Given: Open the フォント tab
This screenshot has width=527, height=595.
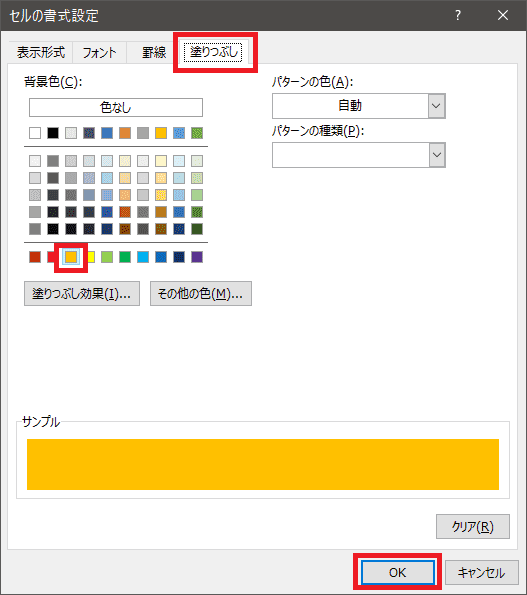Looking at the screenshot, I should (x=99, y=52).
